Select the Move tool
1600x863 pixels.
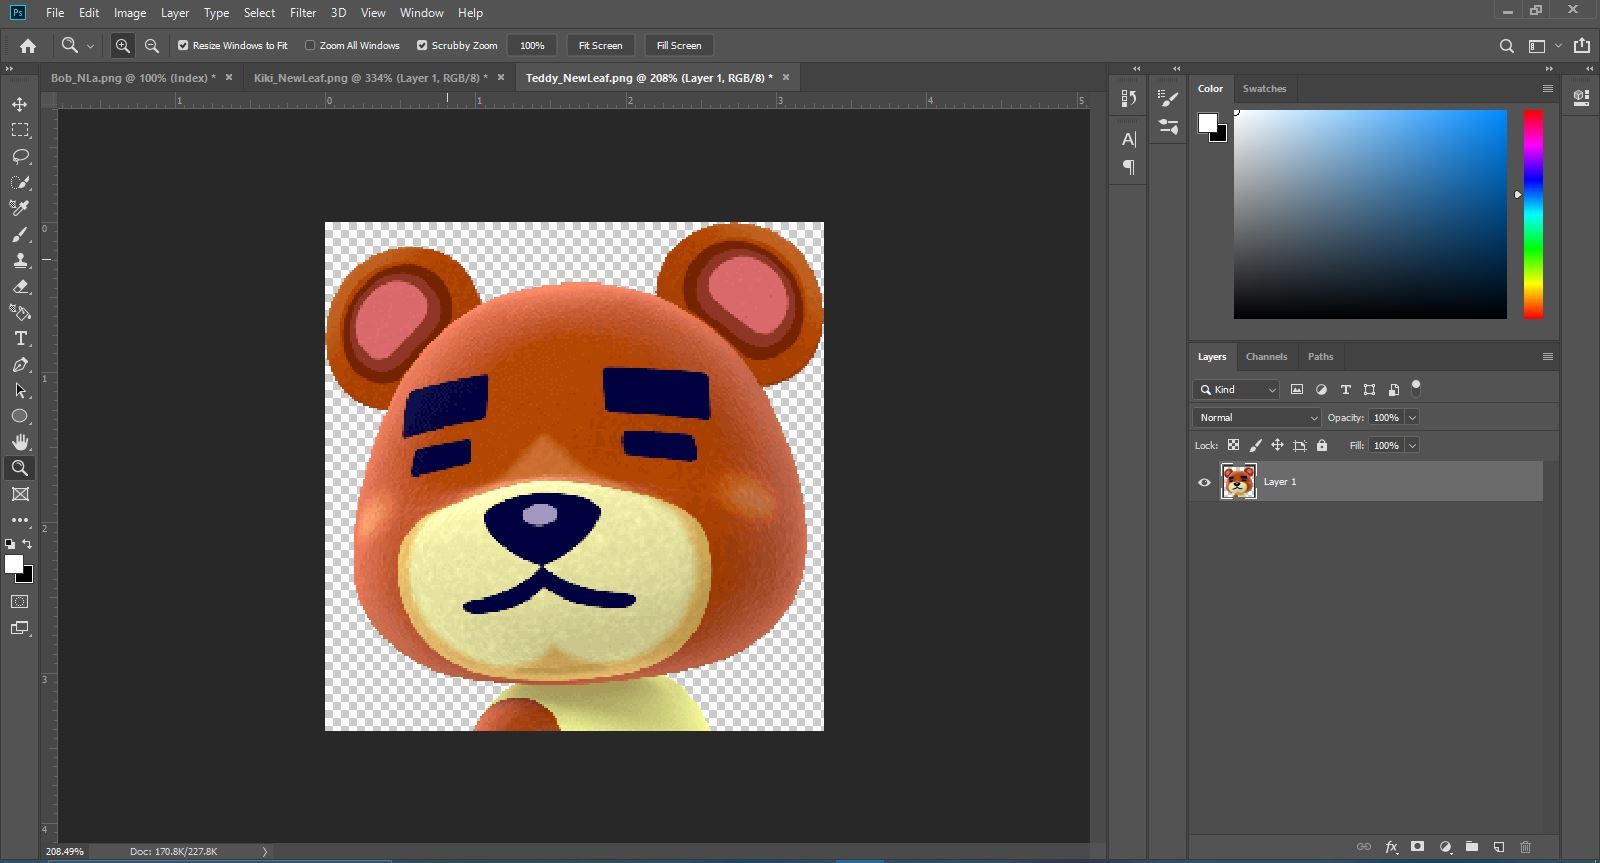20,104
